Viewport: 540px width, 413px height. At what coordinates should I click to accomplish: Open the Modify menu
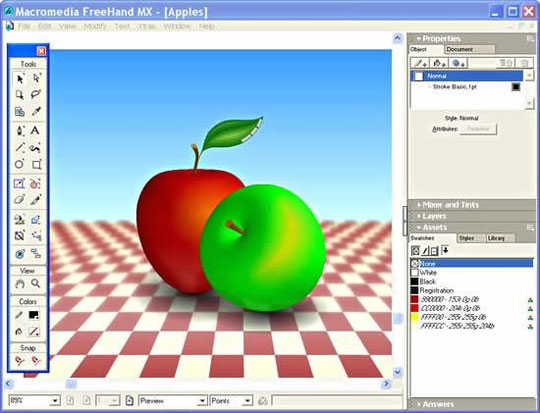[95, 26]
